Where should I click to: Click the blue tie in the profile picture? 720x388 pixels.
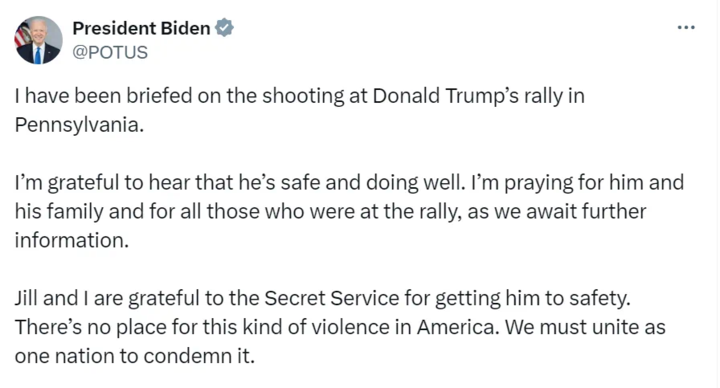coord(38,55)
